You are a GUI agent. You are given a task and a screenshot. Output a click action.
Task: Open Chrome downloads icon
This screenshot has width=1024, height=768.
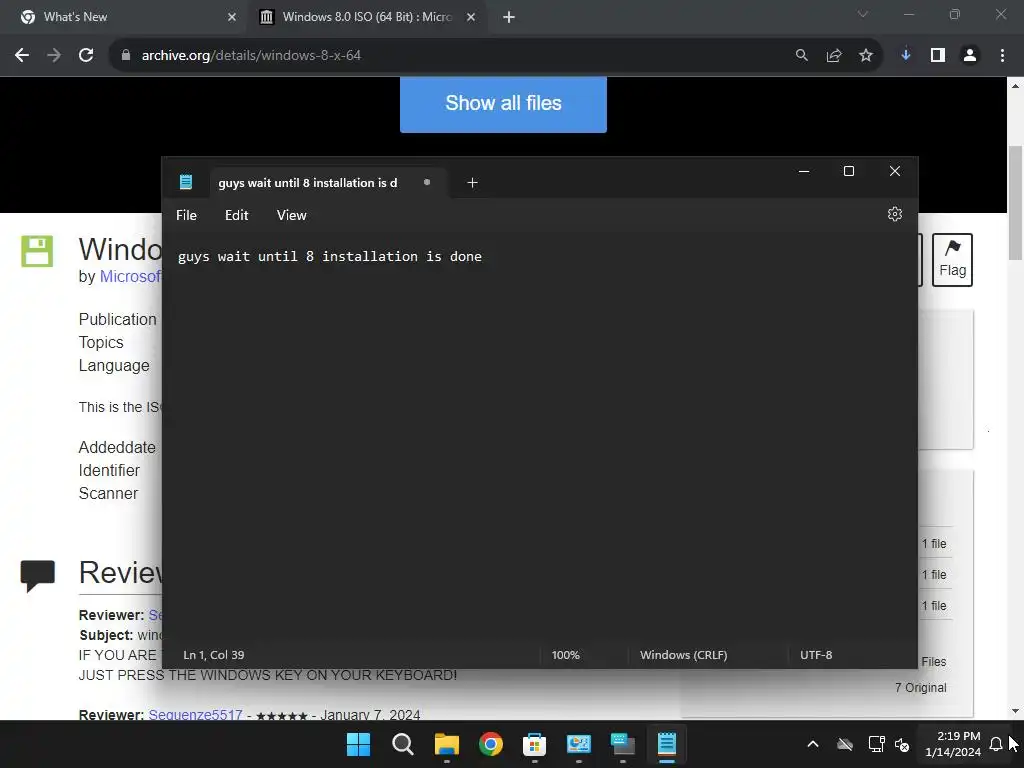(905, 56)
